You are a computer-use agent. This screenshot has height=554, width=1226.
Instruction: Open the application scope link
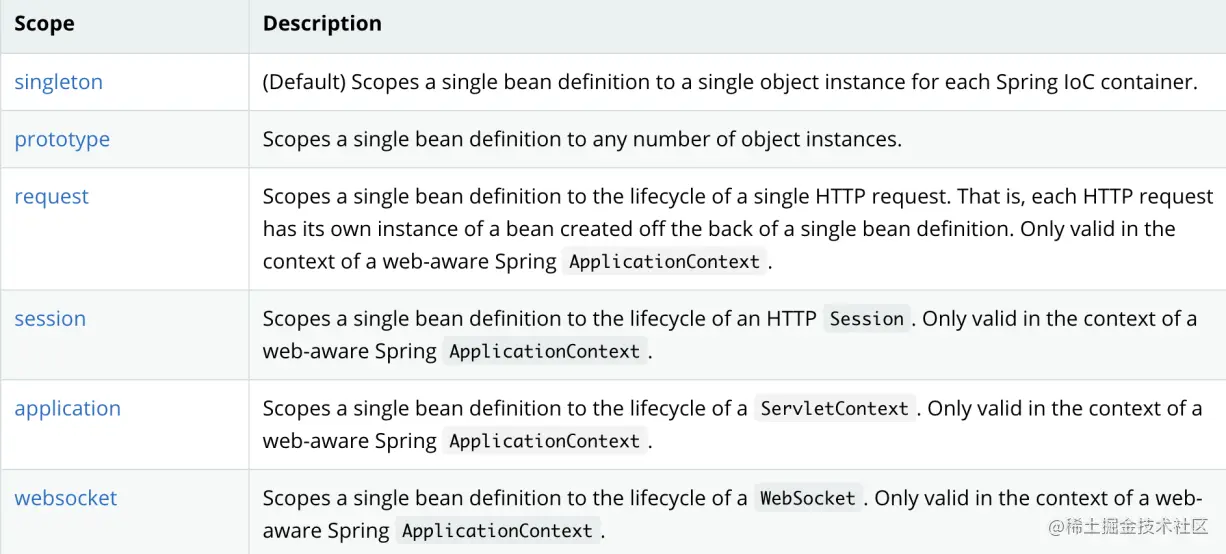pyautogui.click(x=67, y=408)
